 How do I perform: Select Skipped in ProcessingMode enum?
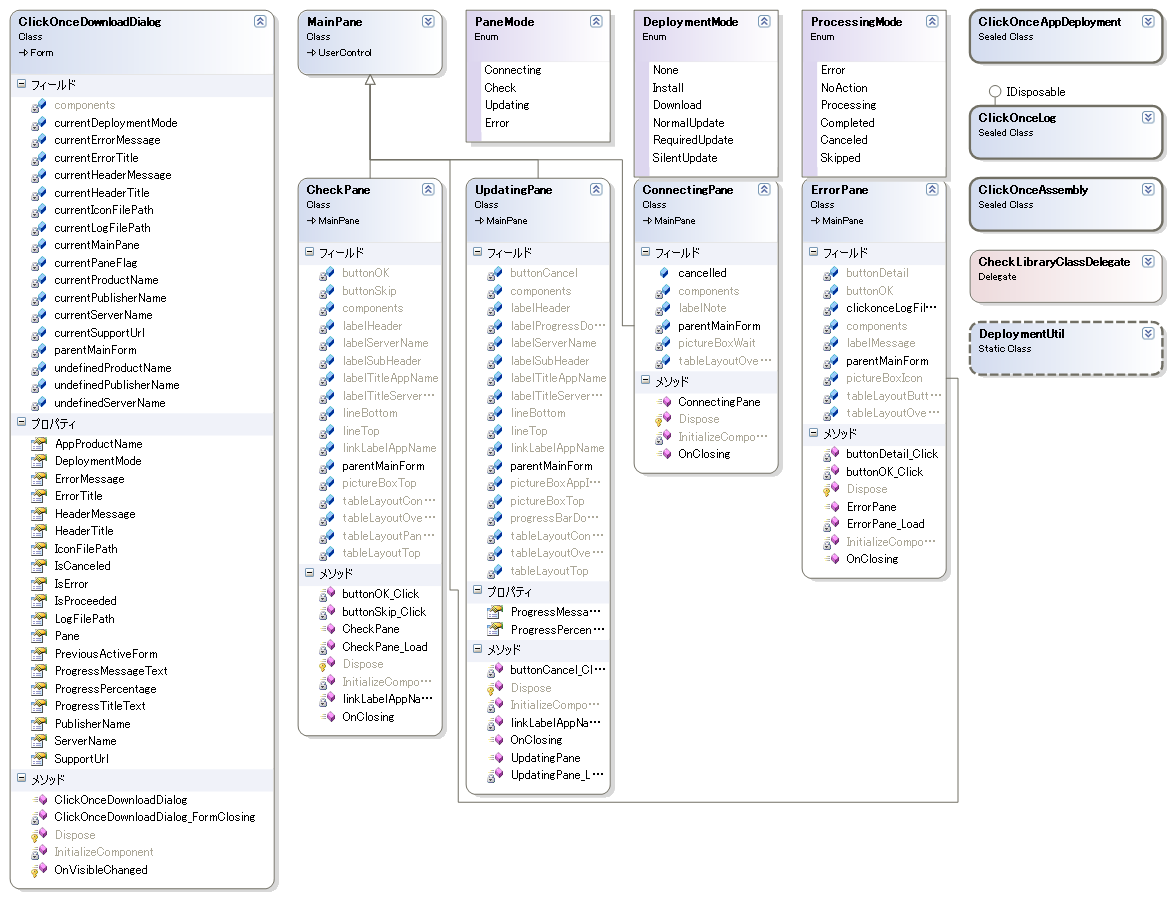[840, 158]
